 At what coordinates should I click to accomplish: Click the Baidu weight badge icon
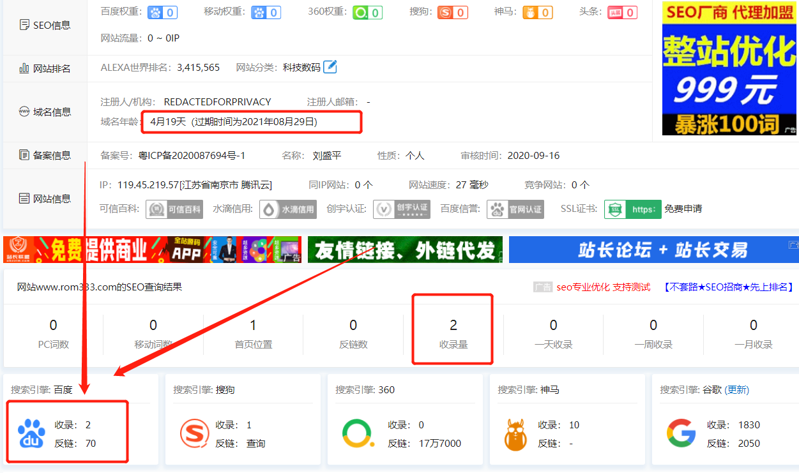162,13
